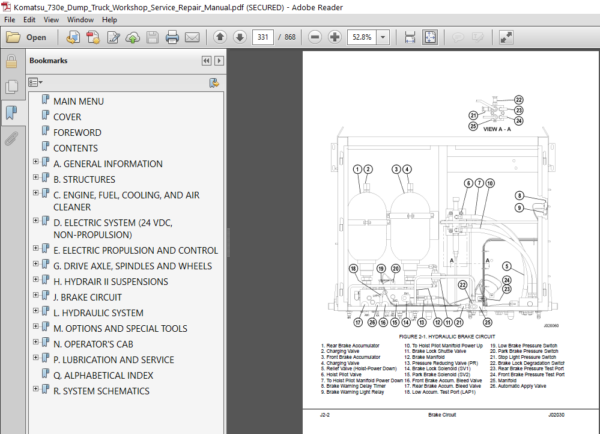Click the Open text button in toolbar
The image size is (600, 434).
click(x=36, y=37)
